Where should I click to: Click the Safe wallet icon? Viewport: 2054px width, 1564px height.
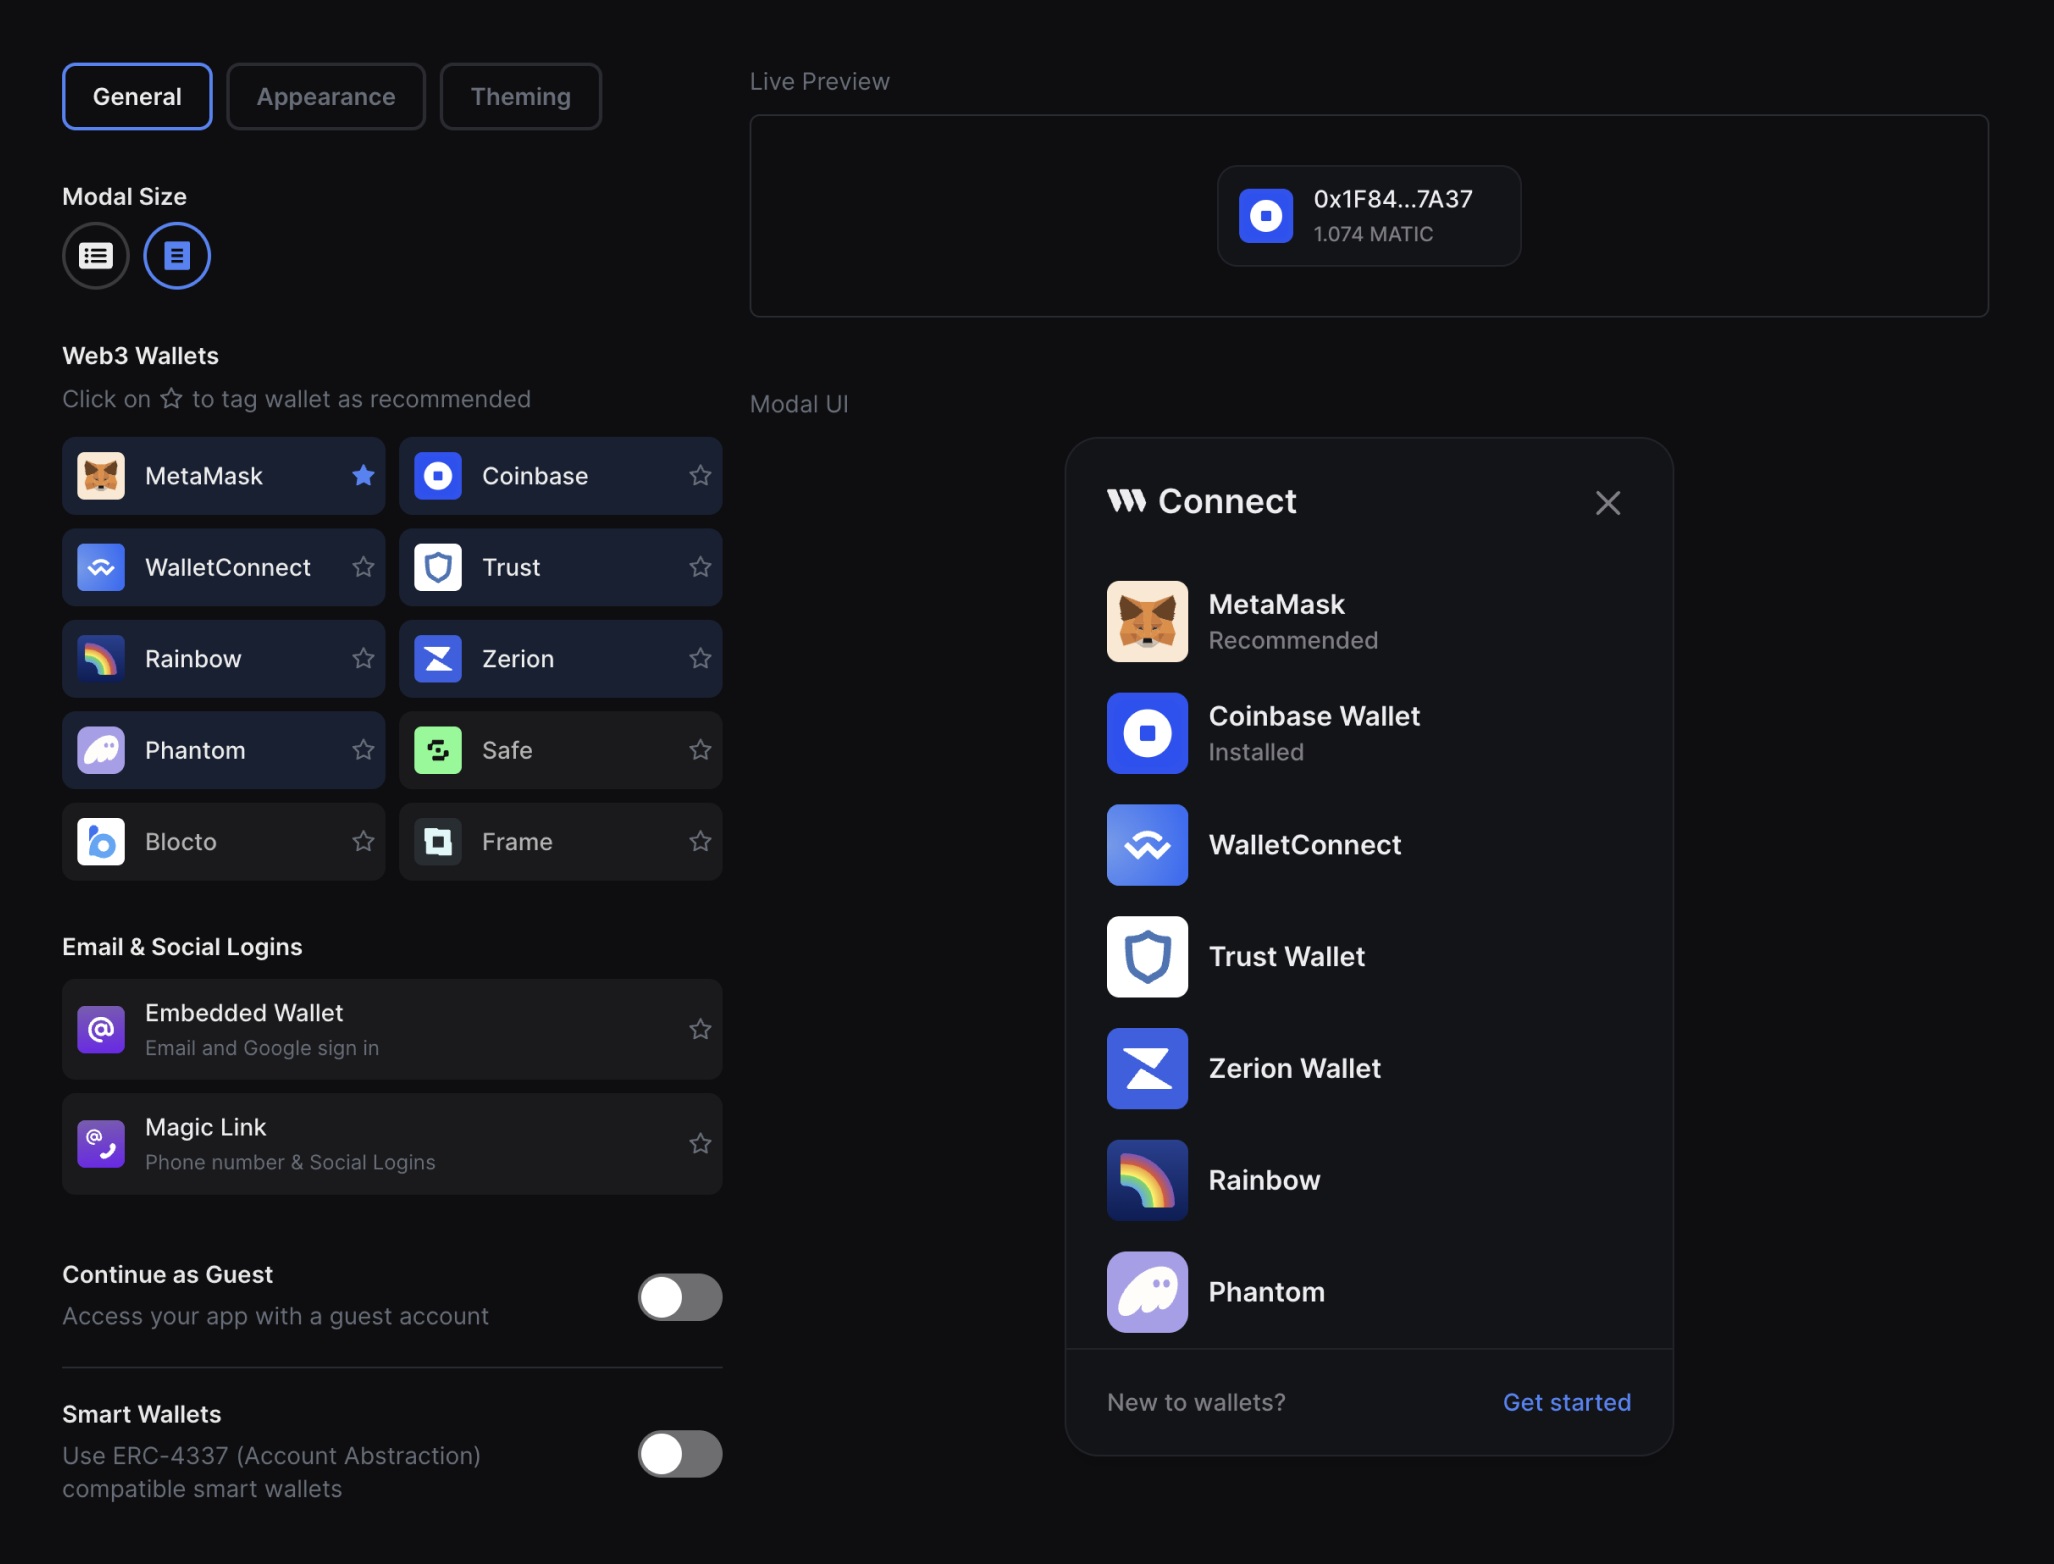[x=437, y=750]
